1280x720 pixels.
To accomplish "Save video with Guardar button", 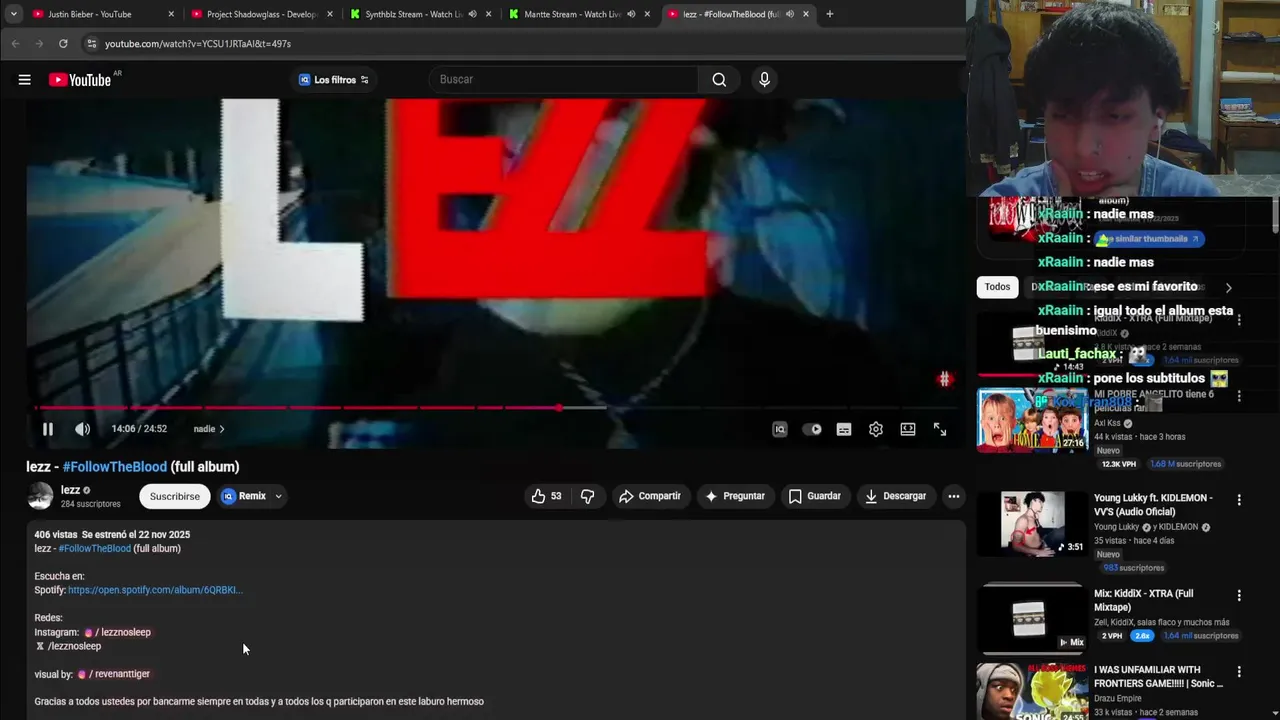I will (x=814, y=496).
